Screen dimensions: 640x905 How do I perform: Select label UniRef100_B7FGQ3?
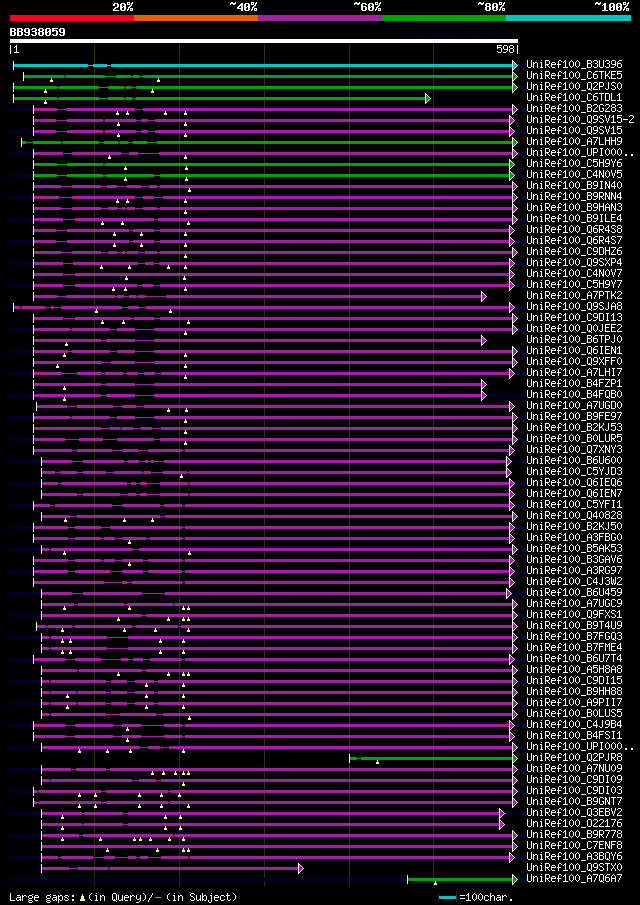click(x=572, y=637)
